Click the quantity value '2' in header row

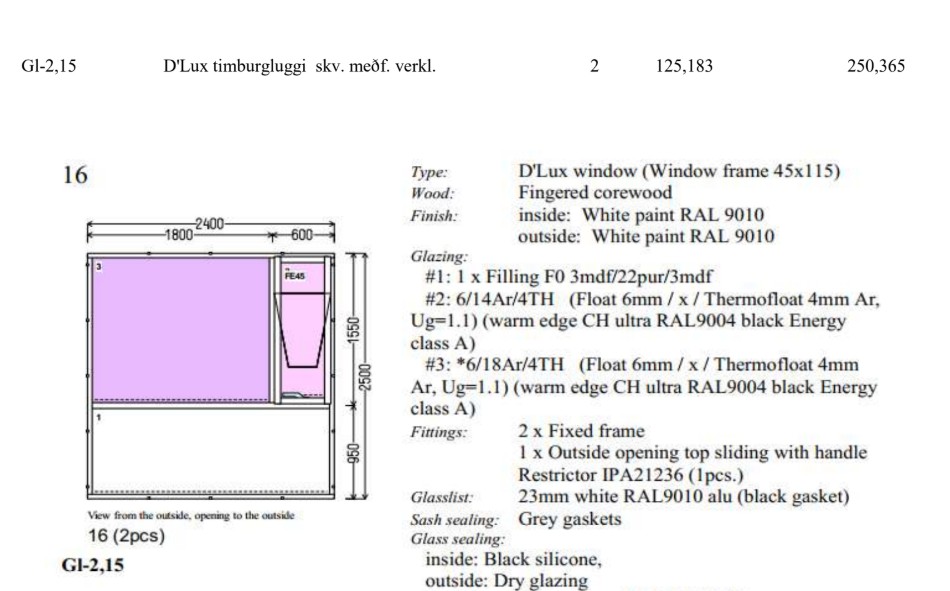point(594,65)
